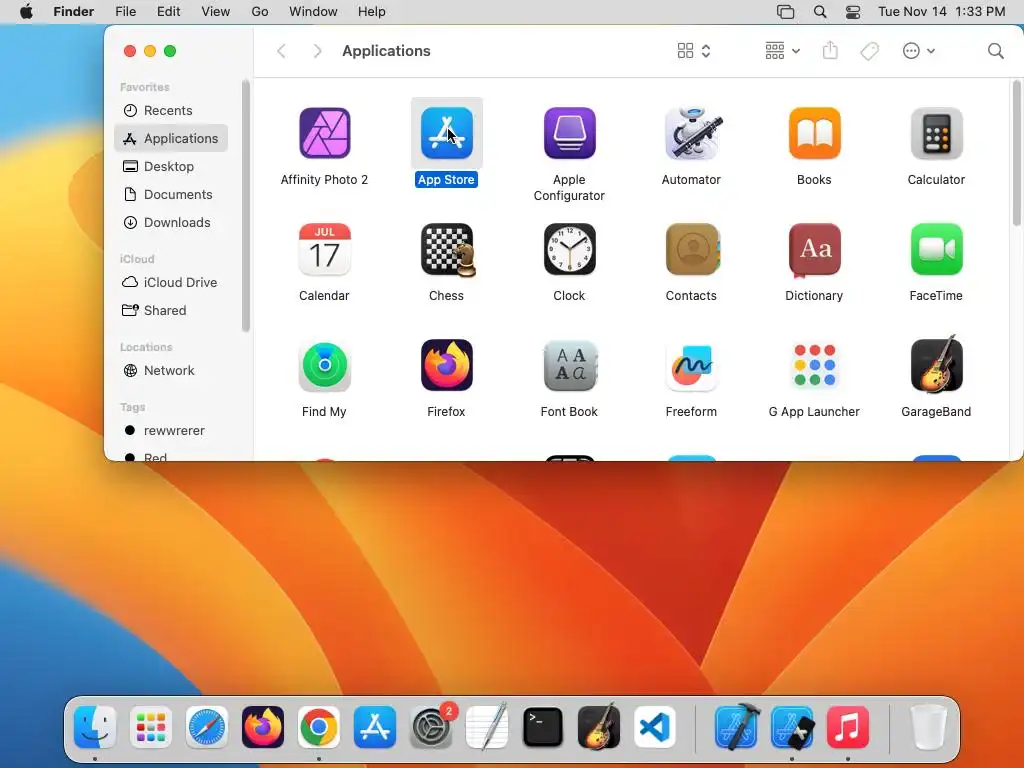Open the View menu

(216, 12)
